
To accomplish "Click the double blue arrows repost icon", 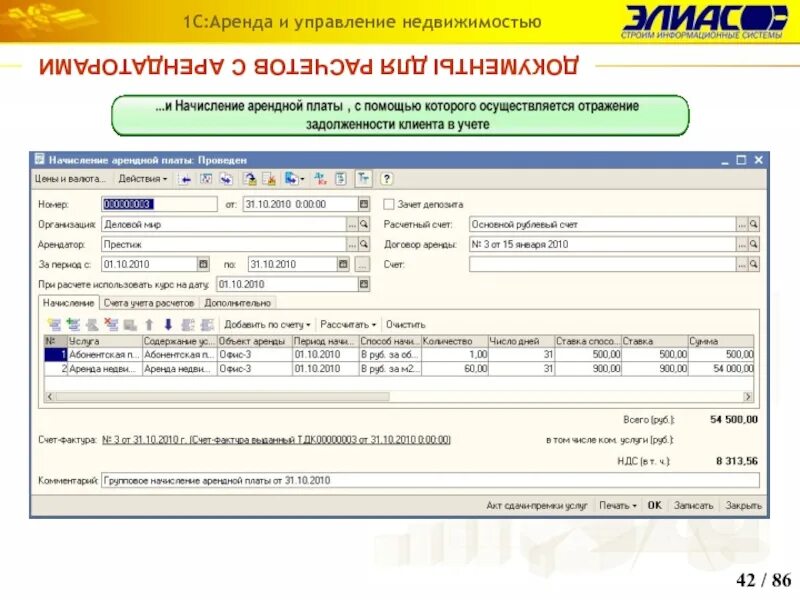I will (226, 179).
